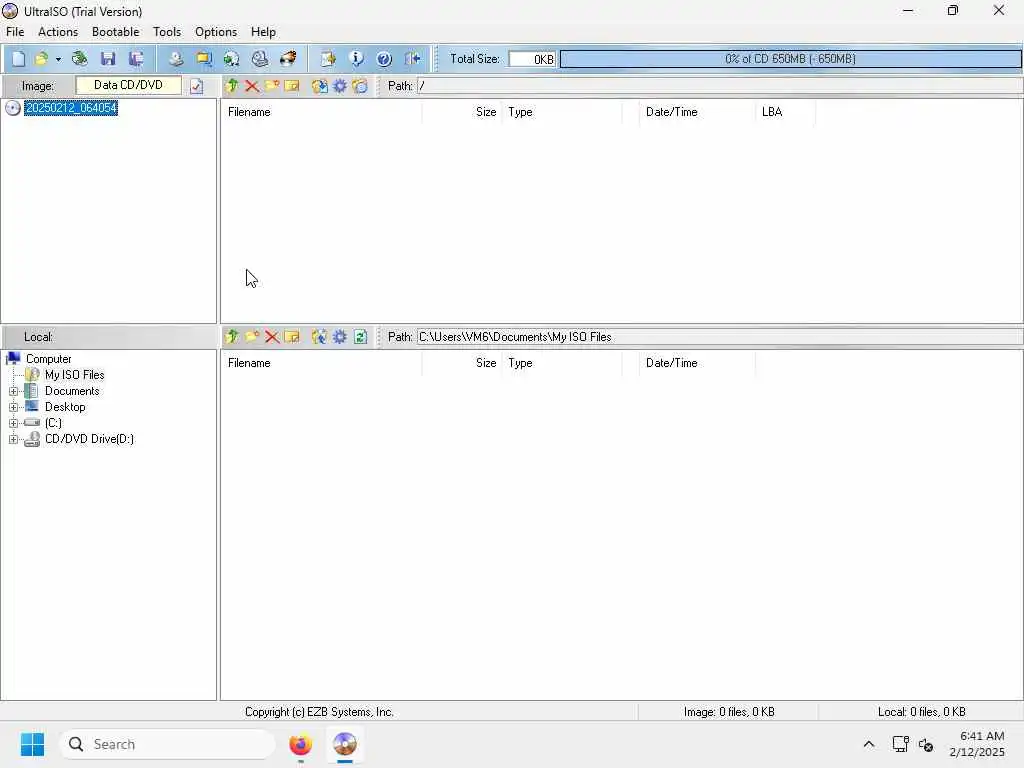Open the Windows Start menu
Viewport: 1024px width, 768px height.
pos(32,744)
